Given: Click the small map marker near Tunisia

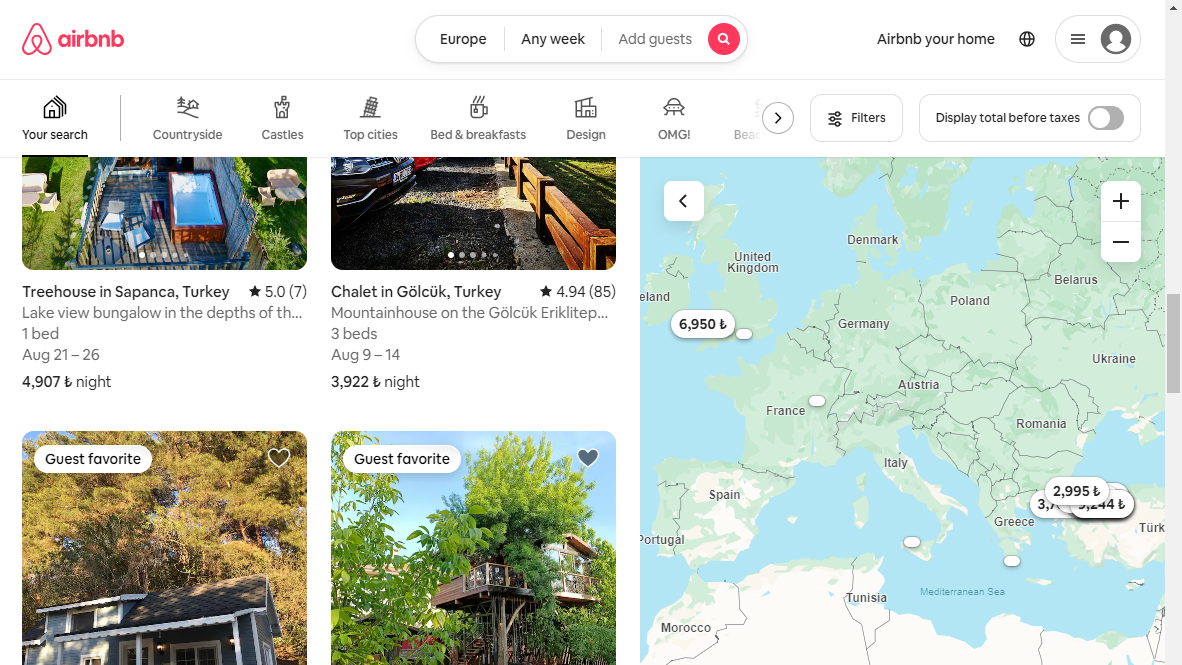Looking at the screenshot, I should pyautogui.click(x=912, y=542).
